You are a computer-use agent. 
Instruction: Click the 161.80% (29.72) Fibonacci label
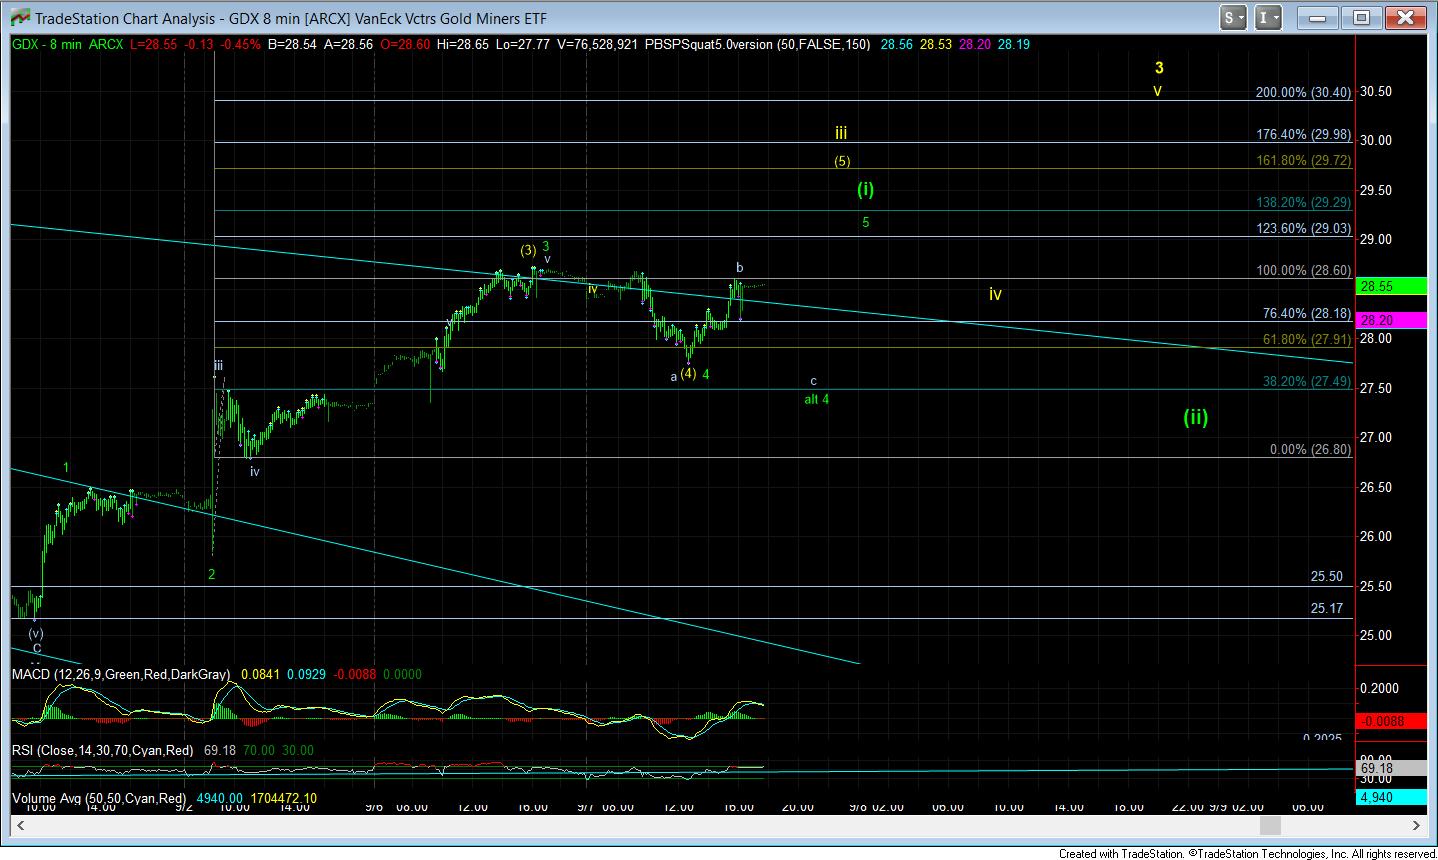click(1303, 160)
